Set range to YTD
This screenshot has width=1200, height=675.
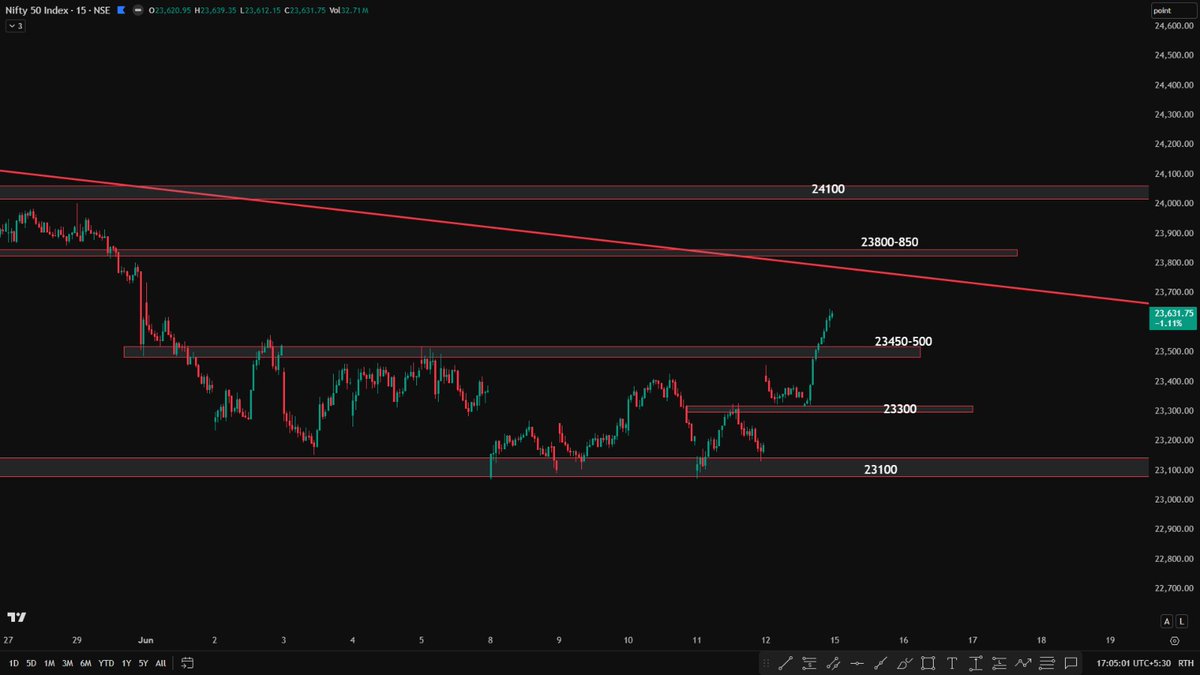tap(106, 663)
